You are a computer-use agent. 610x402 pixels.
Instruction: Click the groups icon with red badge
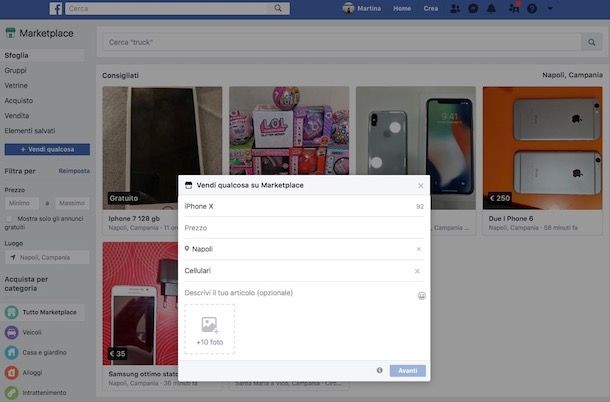tap(514, 8)
